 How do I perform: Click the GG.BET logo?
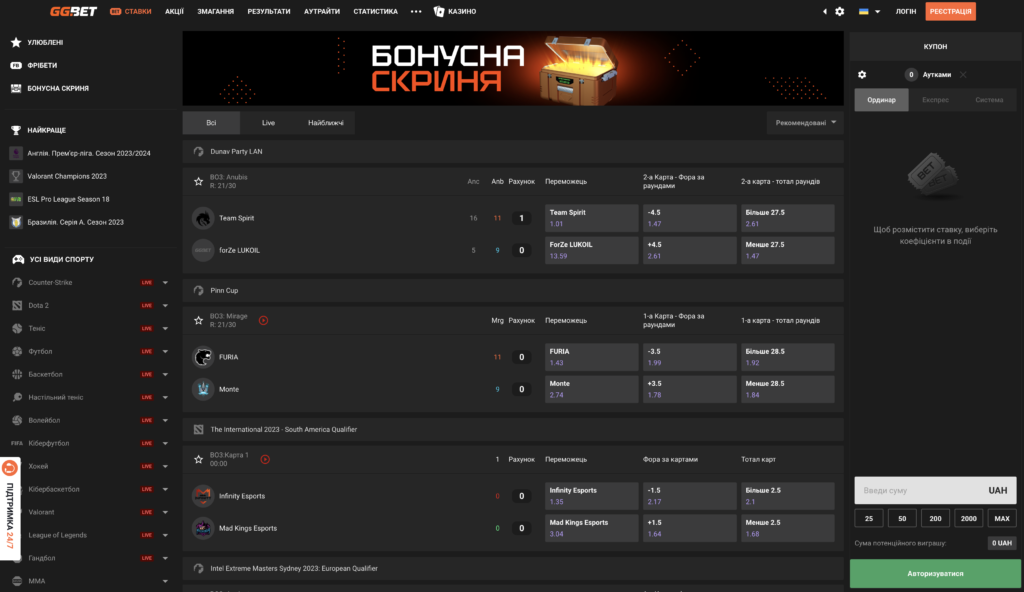pyautogui.click(x=73, y=11)
